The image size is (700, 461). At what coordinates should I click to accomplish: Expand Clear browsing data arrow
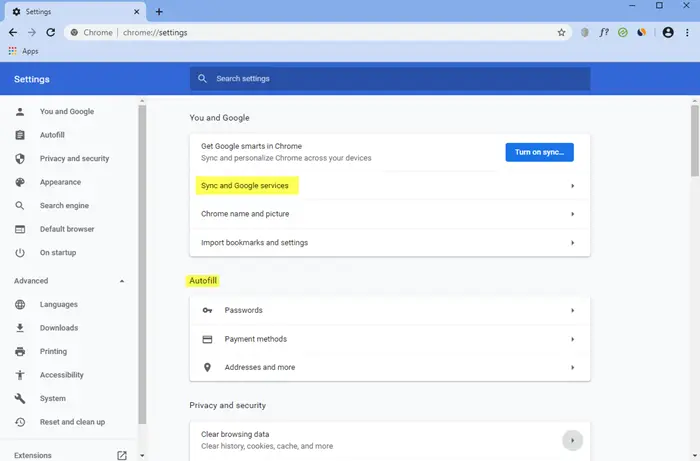(572, 440)
